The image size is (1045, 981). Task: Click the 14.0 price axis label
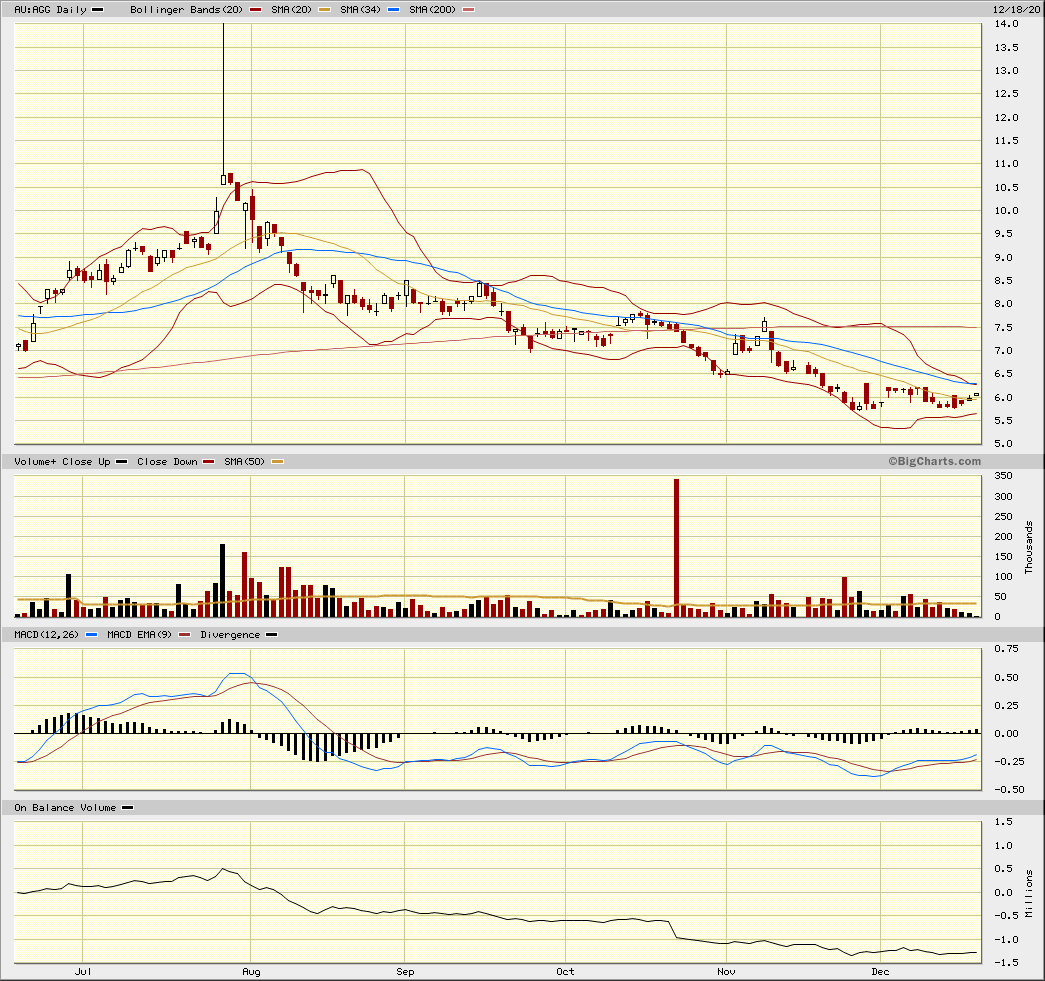[1006, 24]
